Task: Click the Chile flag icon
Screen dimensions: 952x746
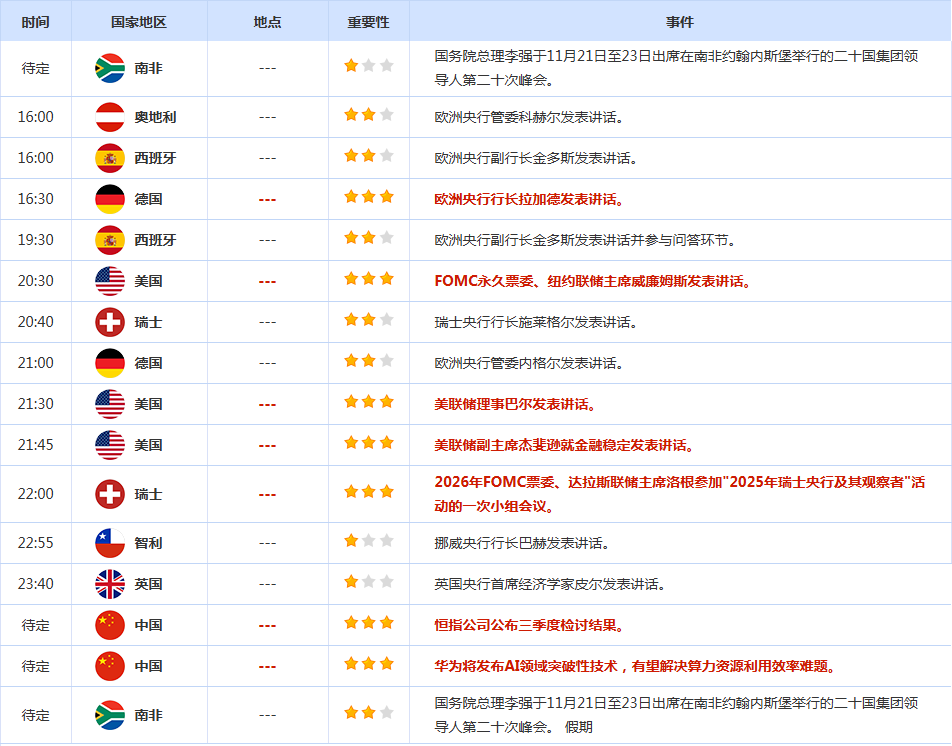Action: (x=110, y=543)
